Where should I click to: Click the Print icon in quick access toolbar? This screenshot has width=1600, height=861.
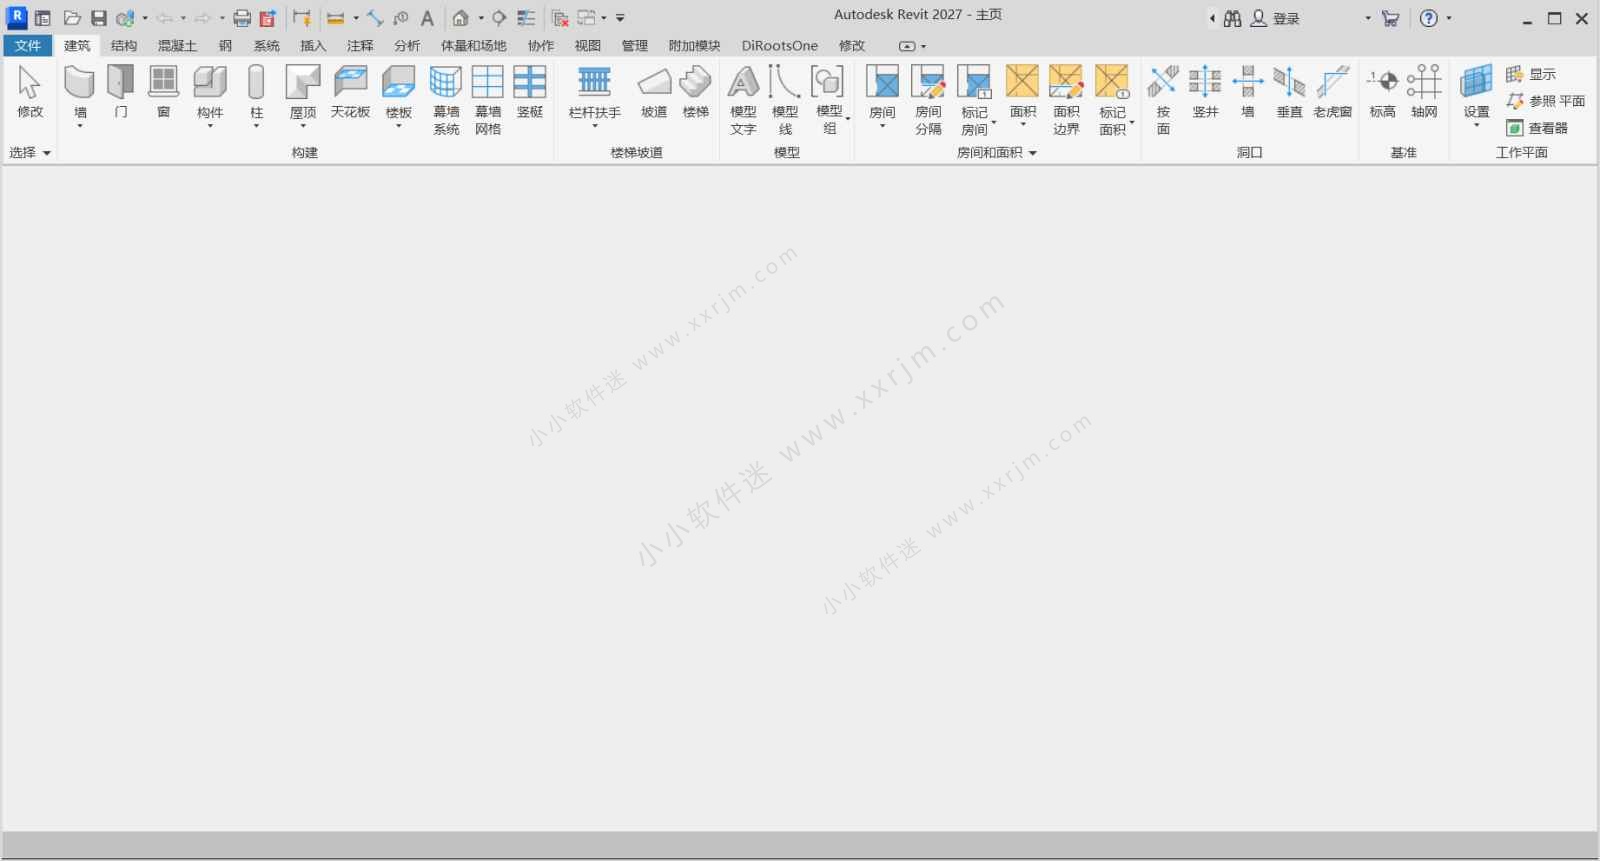[241, 18]
